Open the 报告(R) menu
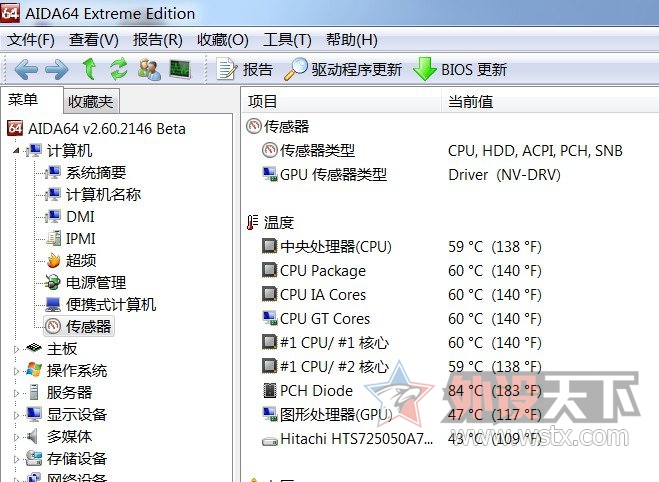The width and height of the screenshot is (659, 482). (x=158, y=40)
